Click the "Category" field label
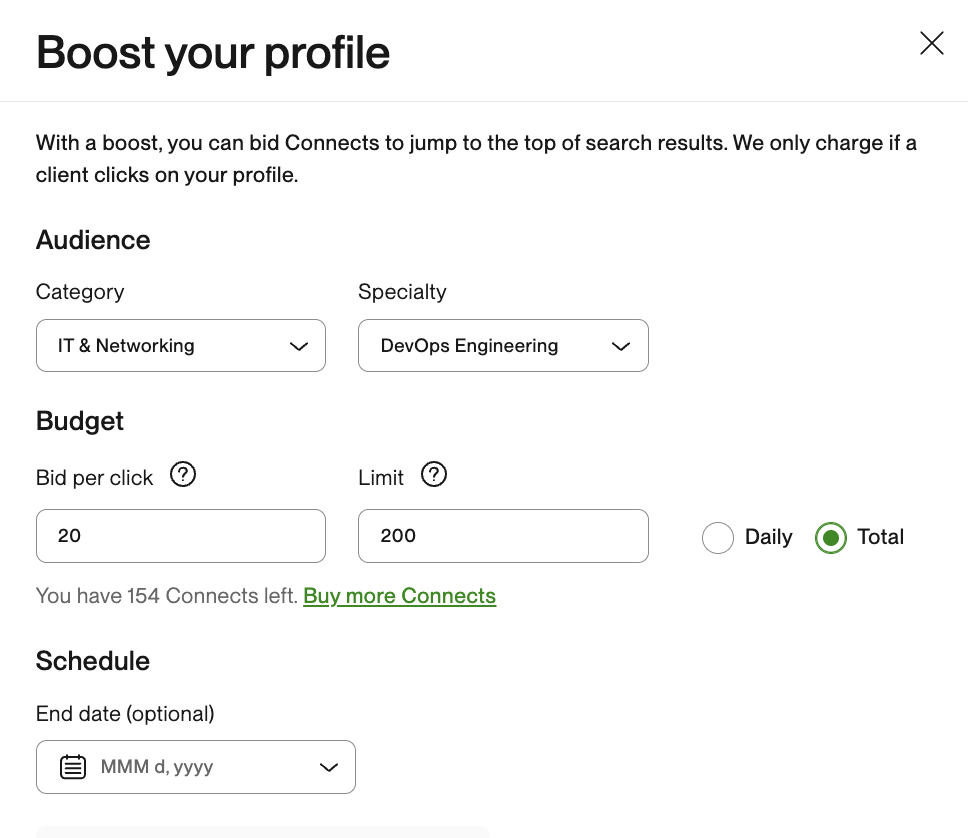968x838 pixels. pyautogui.click(x=80, y=292)
